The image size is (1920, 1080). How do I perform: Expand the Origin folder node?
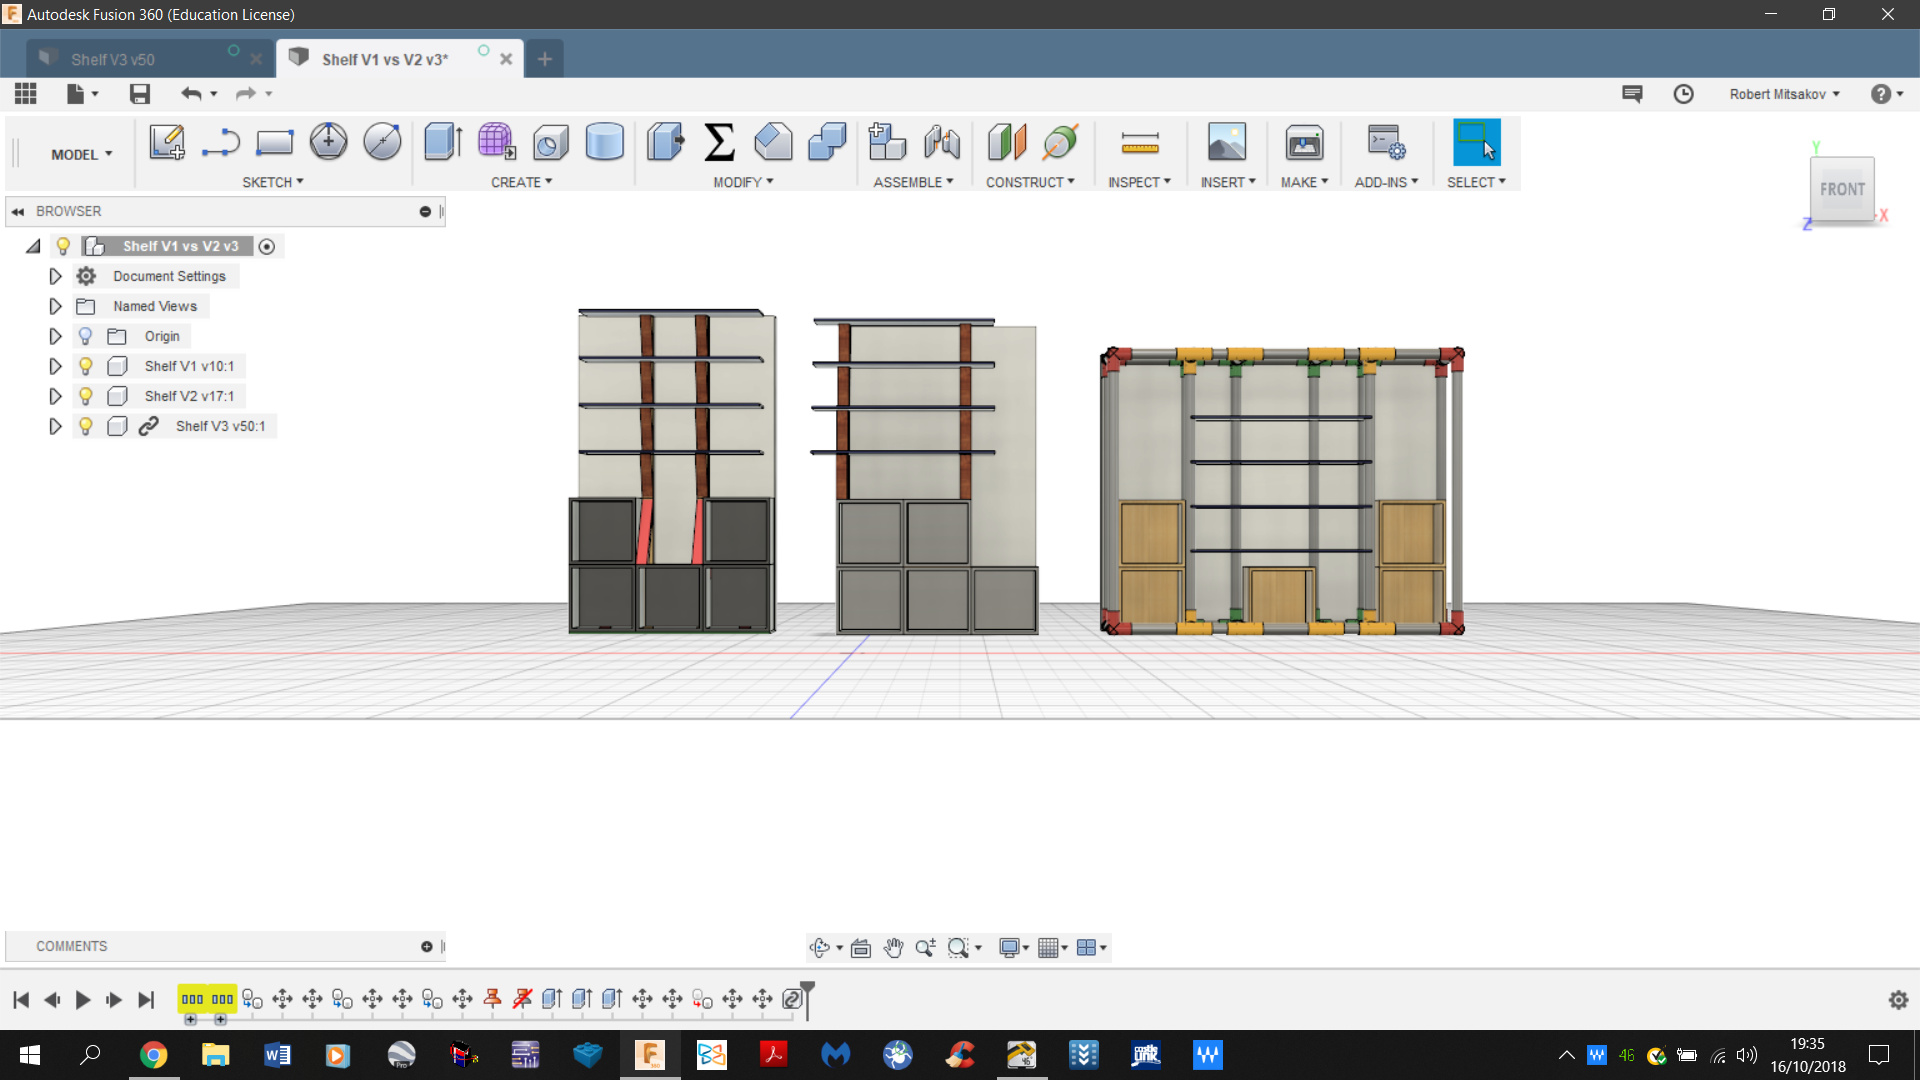(55, 336)
